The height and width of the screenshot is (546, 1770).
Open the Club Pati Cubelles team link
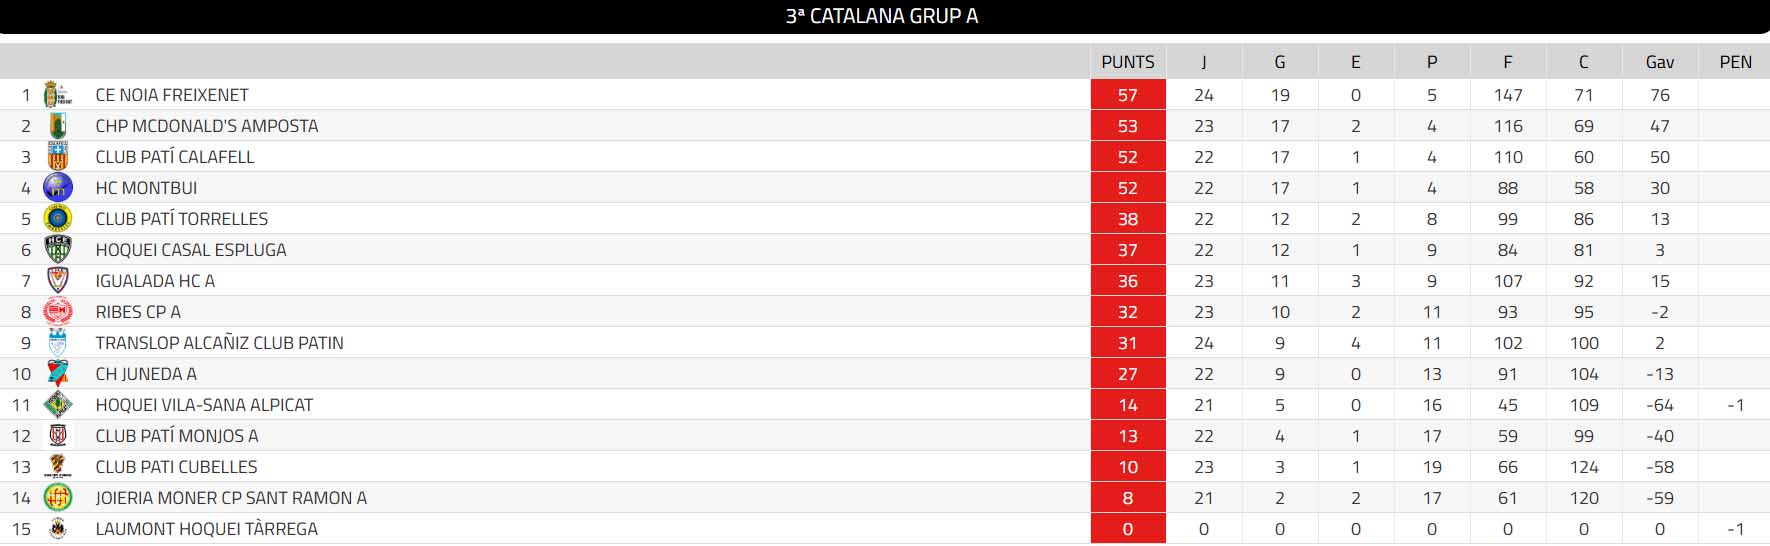coord(176,467)
